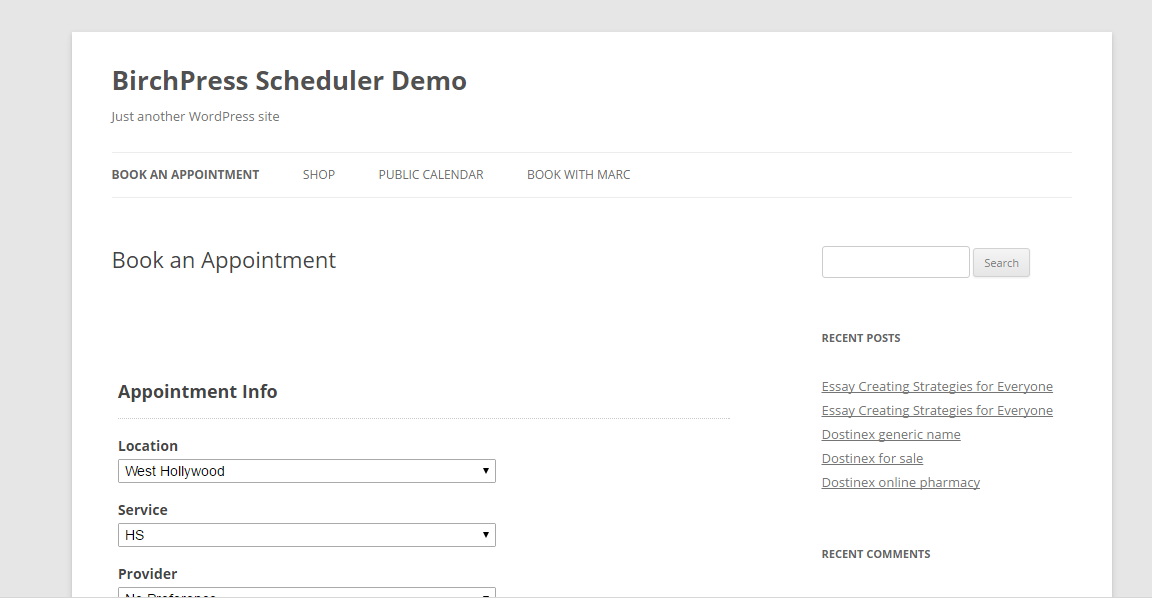Open the Dostinex for sale post

[872, 458]
